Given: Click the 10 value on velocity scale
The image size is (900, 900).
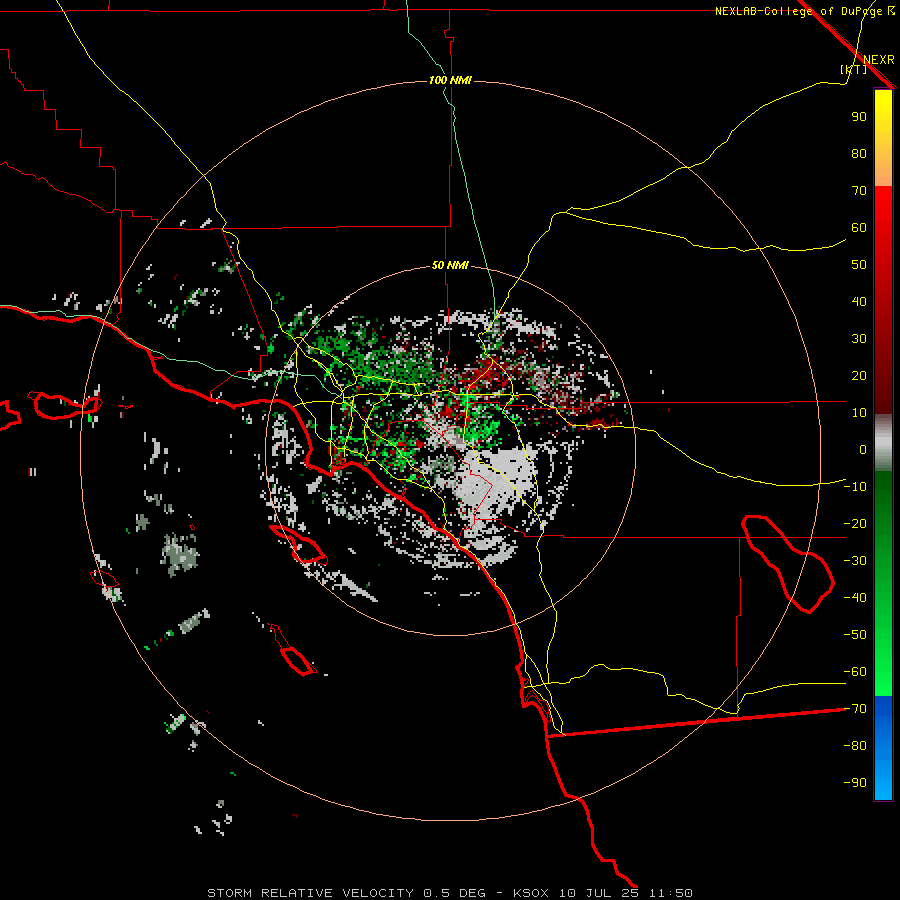Looking at the screenshot, I should (x=859, y=413).
